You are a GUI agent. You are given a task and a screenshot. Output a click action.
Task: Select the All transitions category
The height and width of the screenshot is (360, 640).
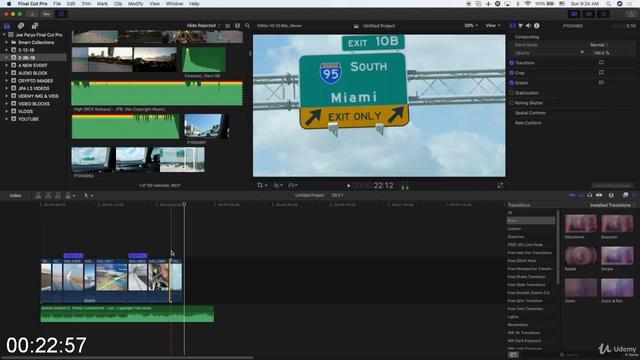[x=509, y=213]
